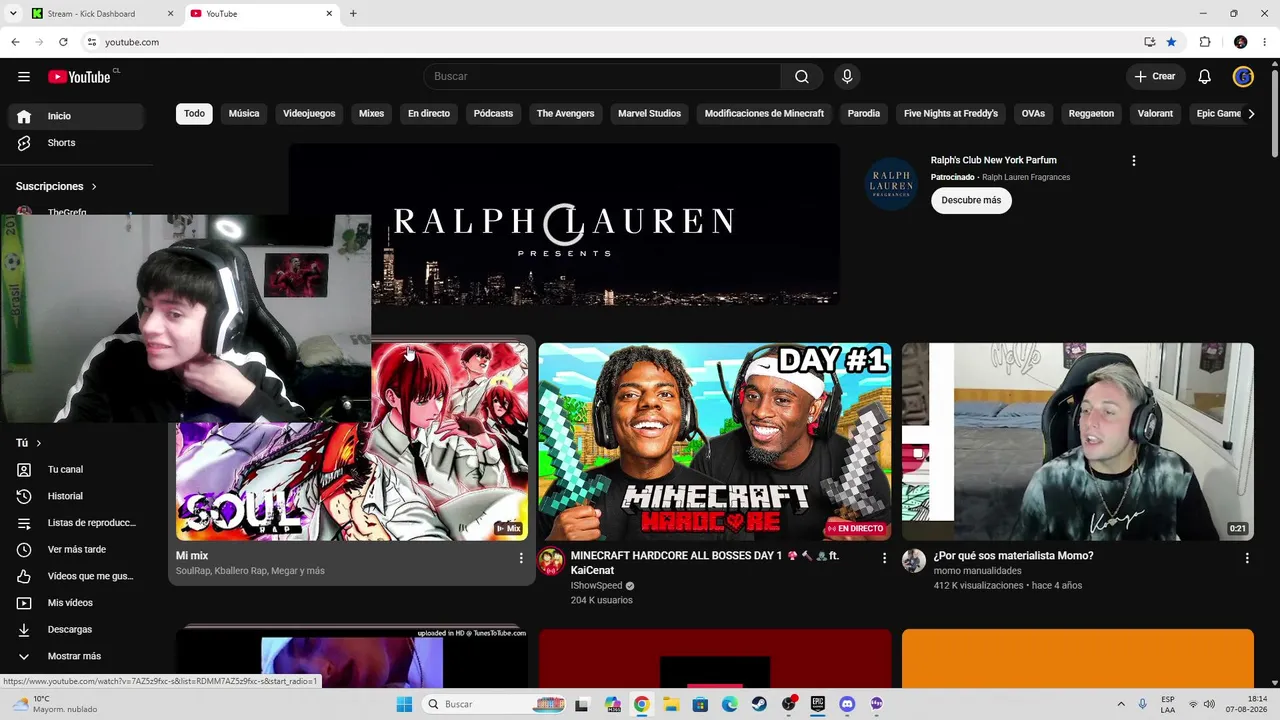Select the Todo filter chip
Viewport: 1280px width, 720px height.
coord(194,114)
